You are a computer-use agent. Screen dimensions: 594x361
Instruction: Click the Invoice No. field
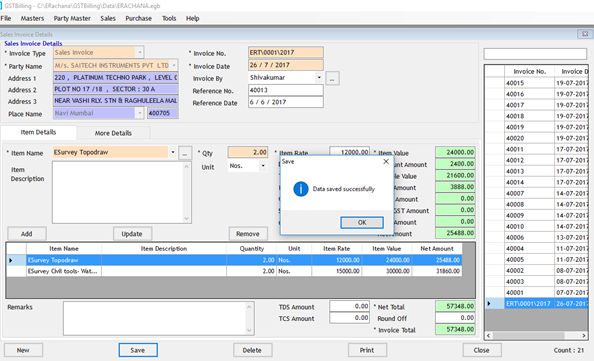coord(286,52)
